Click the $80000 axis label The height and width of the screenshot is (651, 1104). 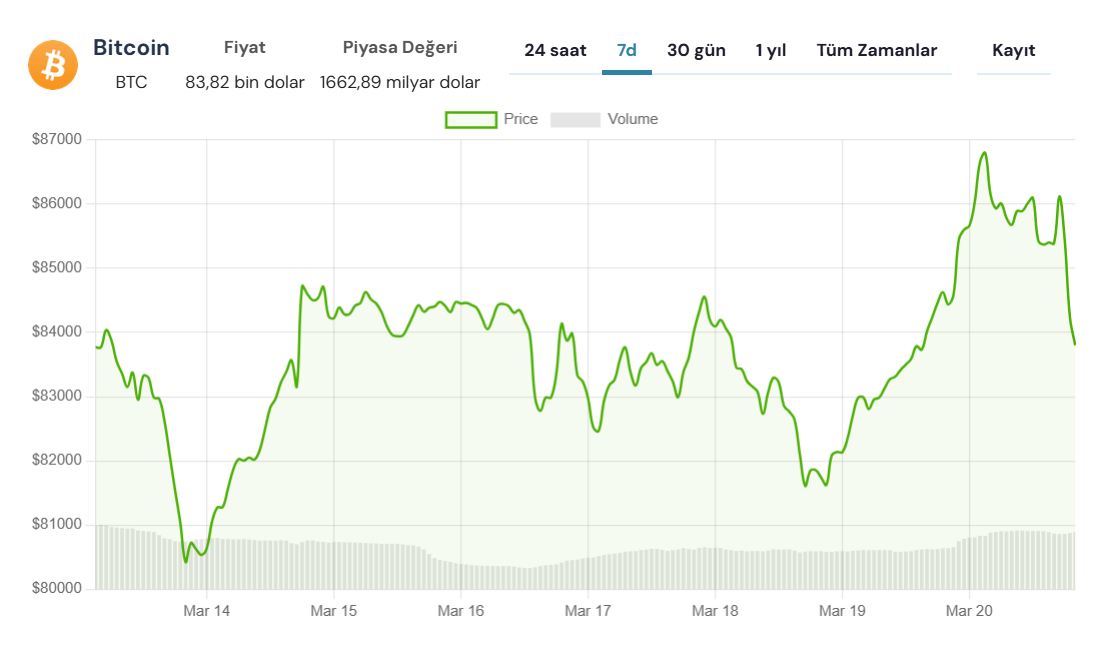pos(57,588)
